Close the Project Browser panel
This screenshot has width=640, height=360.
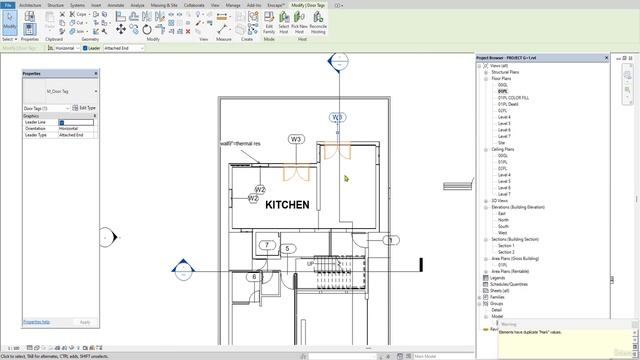606,58
